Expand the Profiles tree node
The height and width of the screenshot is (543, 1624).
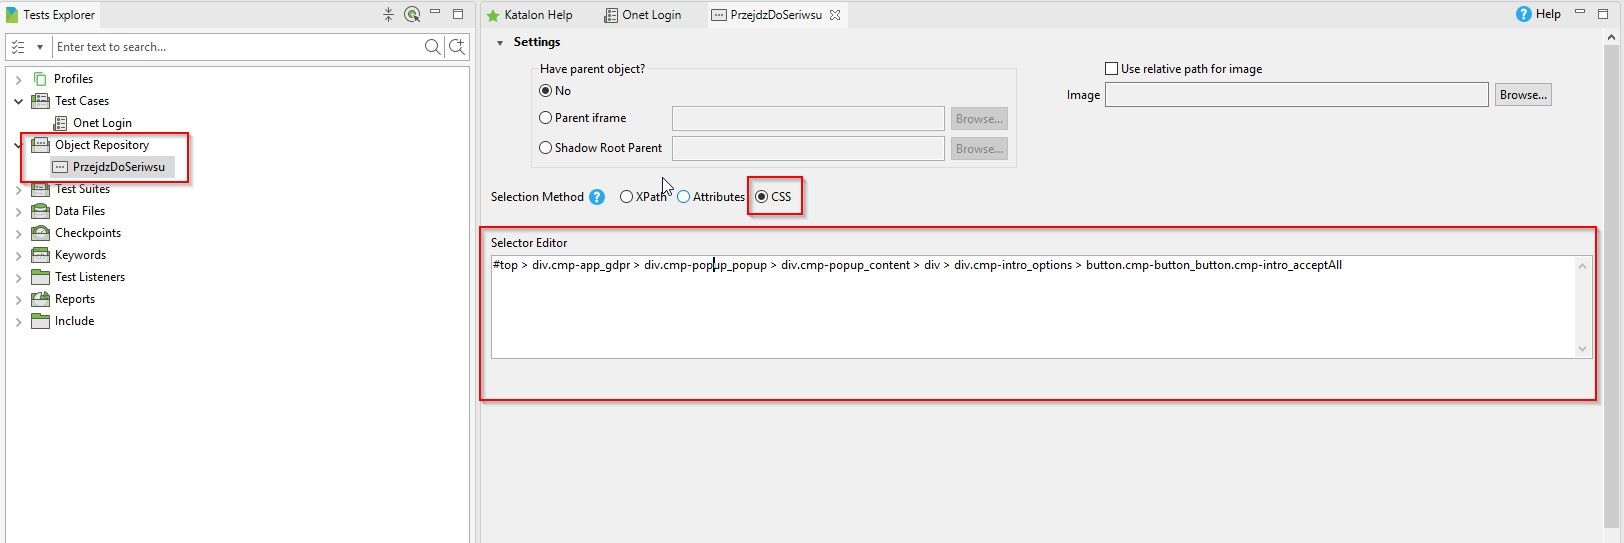tap(18, 79)
